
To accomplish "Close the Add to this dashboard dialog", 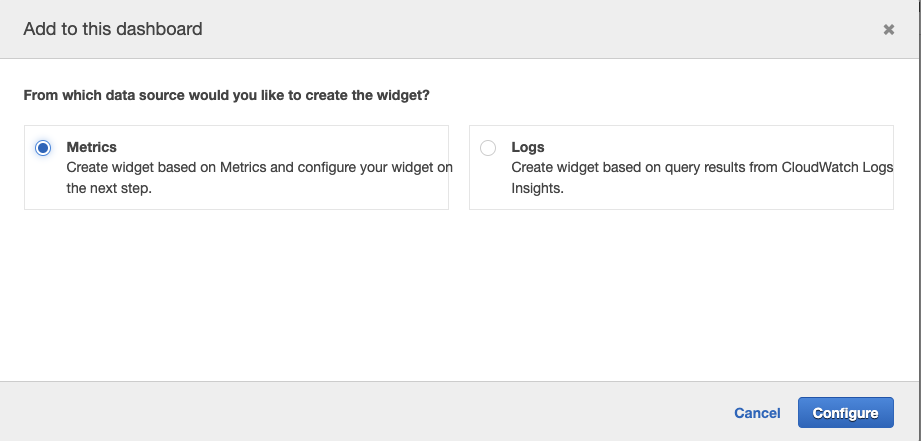I will 888,30.
